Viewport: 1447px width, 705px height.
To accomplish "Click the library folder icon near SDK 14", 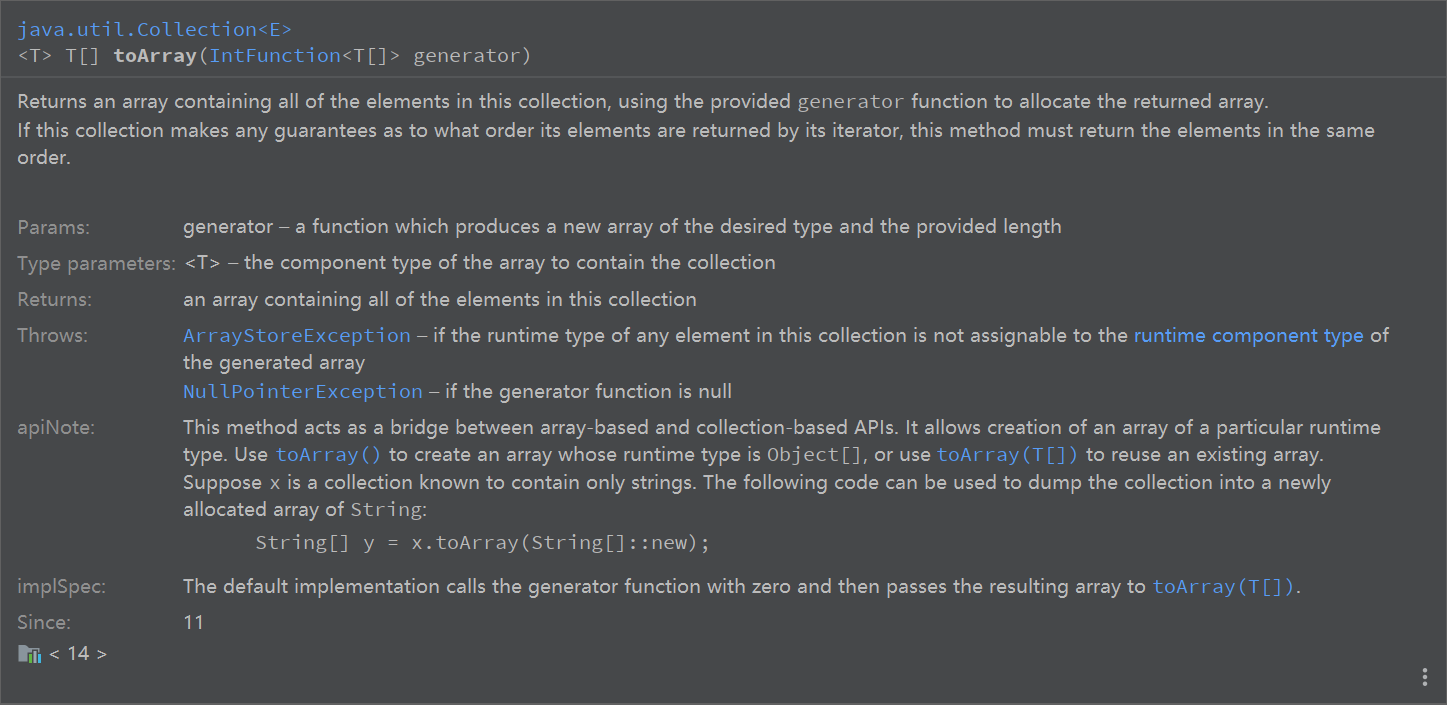I will (x=29, y=655).
